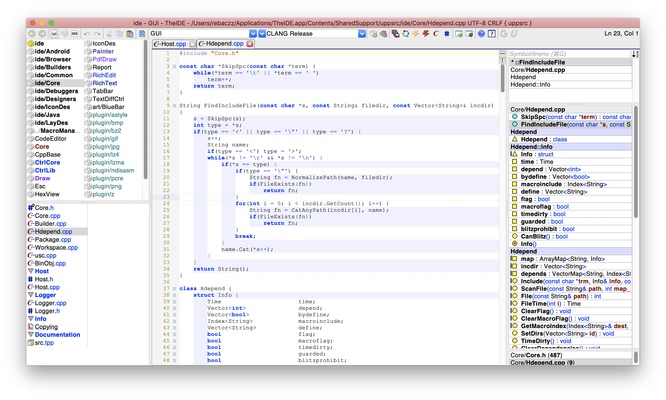The height and width of the screenshot is (400, 666).
Task: Click the dark stacked-packages toolbar icon
Action: pos(395,34)
